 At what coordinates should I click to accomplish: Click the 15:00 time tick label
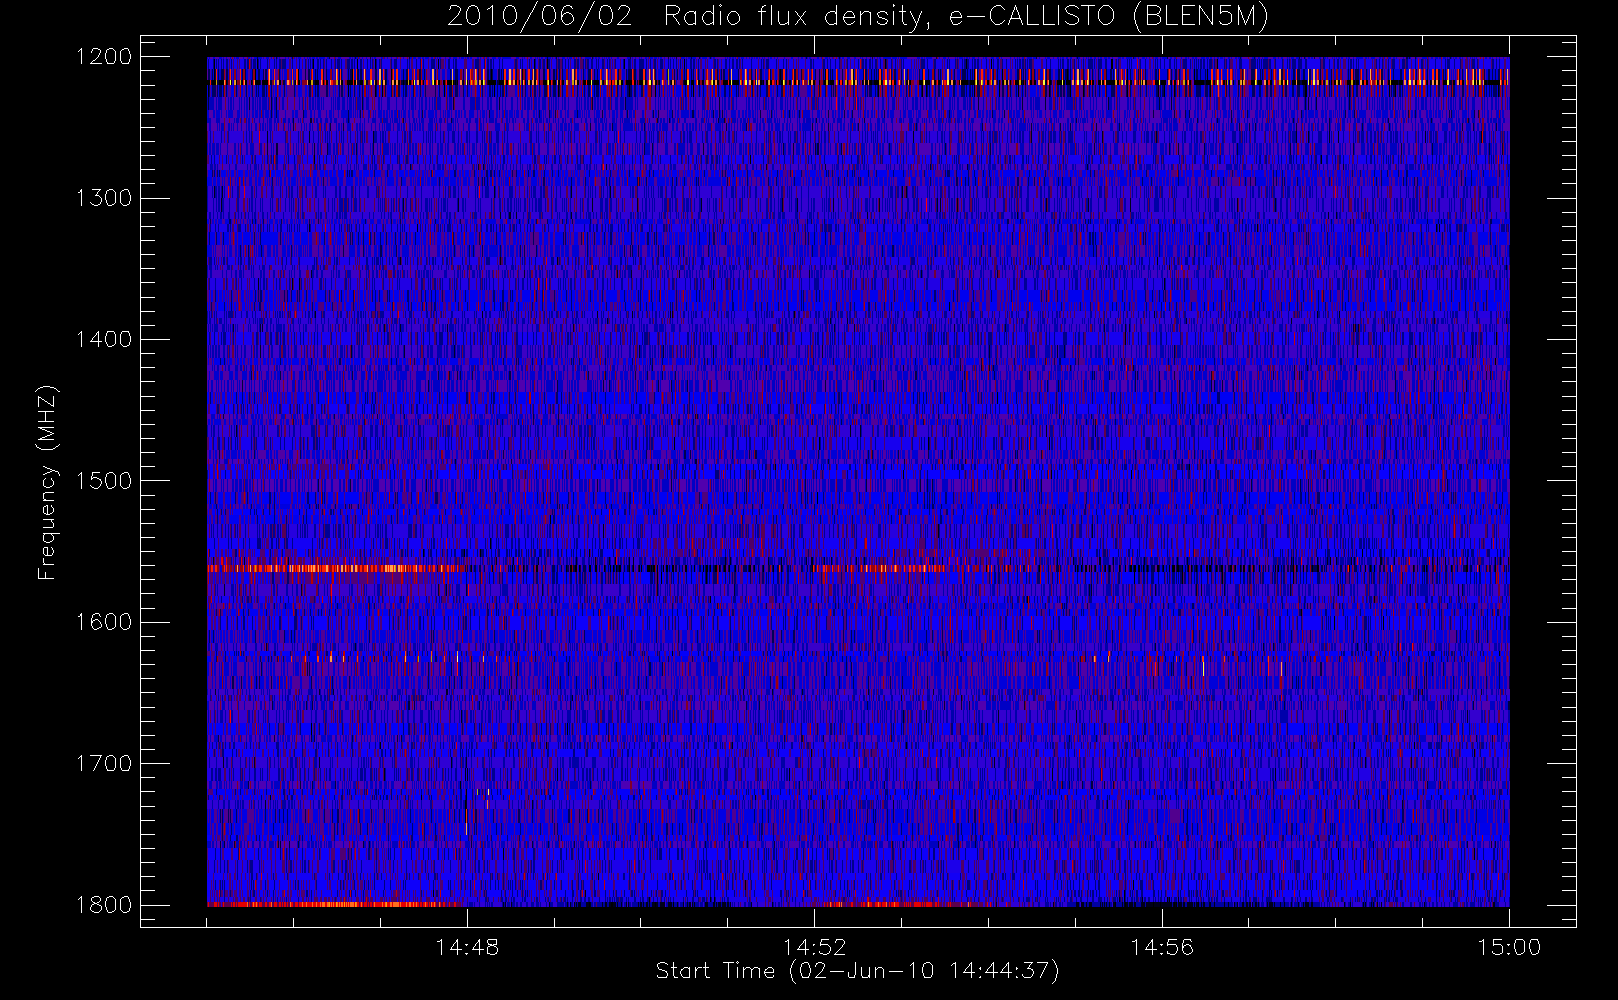pyautogui.click(x=1509, y=947)
